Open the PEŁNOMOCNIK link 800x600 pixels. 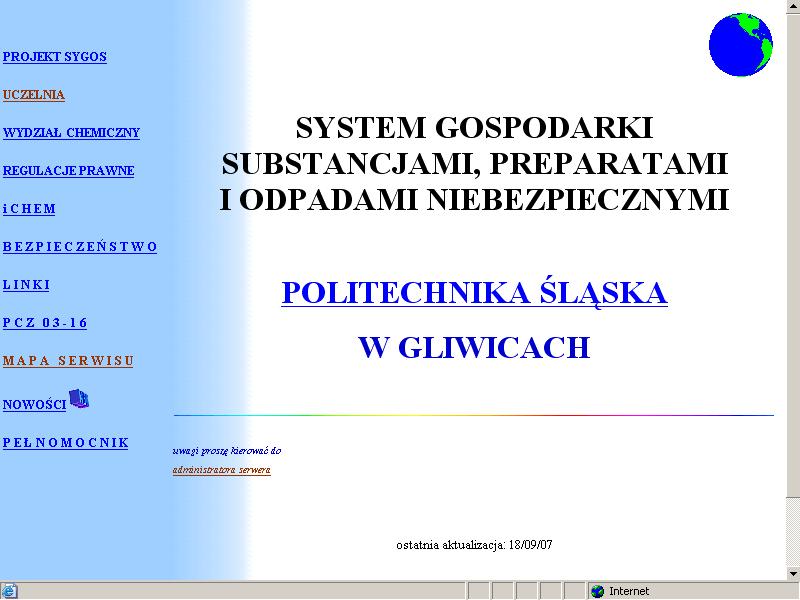click(66, 443)
